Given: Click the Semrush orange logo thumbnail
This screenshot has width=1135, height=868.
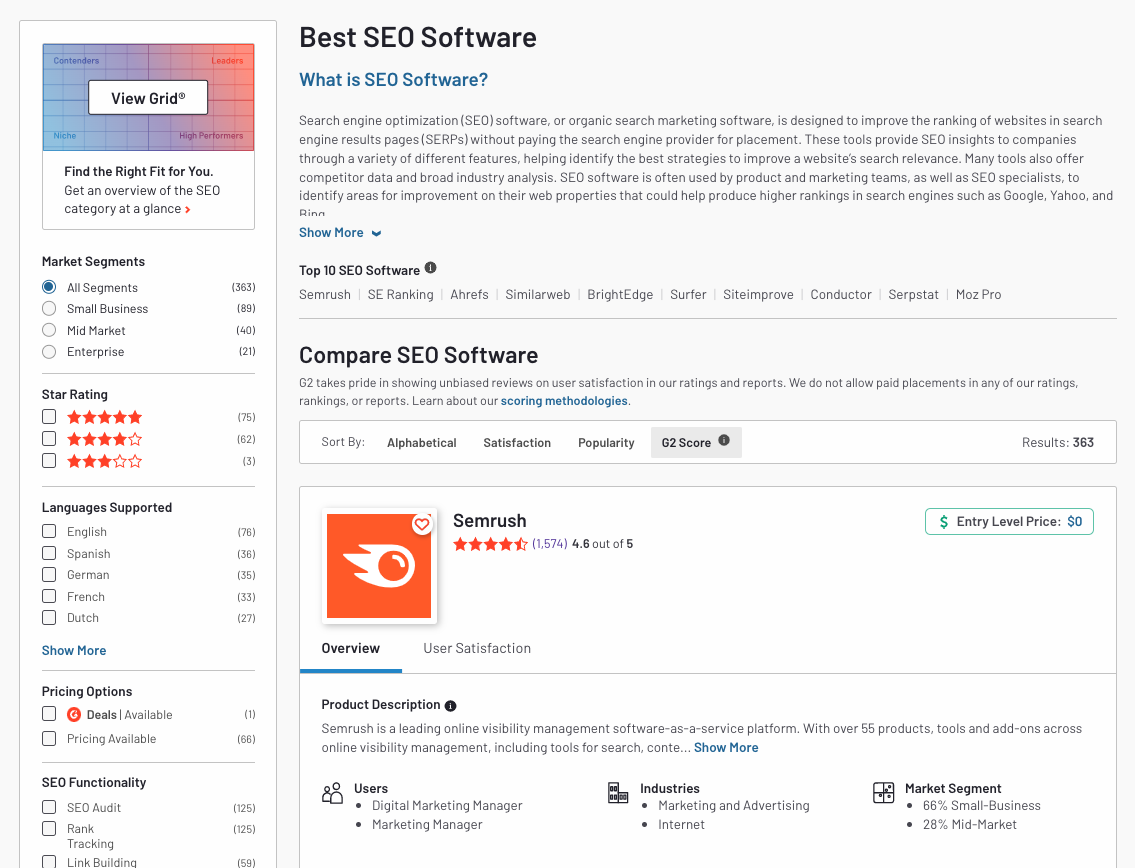Looking at the screenshot, I should tap(379, 567).
